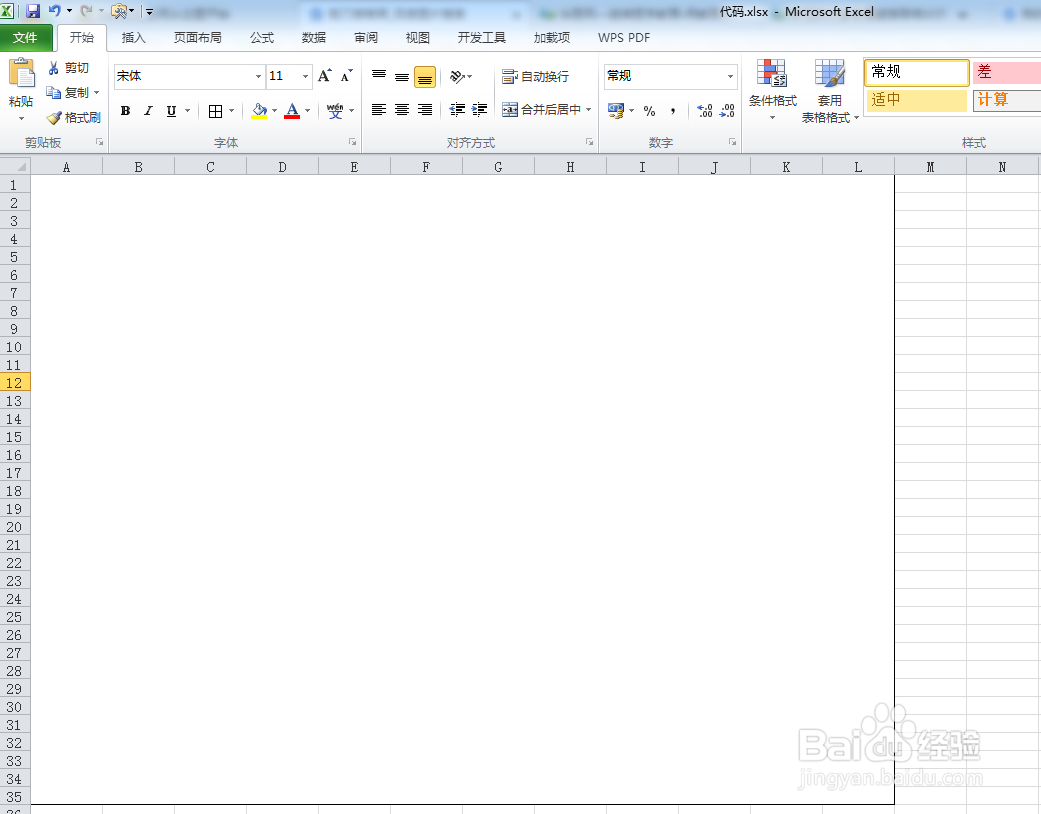The height and width of the screenshot is (814, 1041).
Task: Apply yellow fill color bucket
Action: [259, 111]
